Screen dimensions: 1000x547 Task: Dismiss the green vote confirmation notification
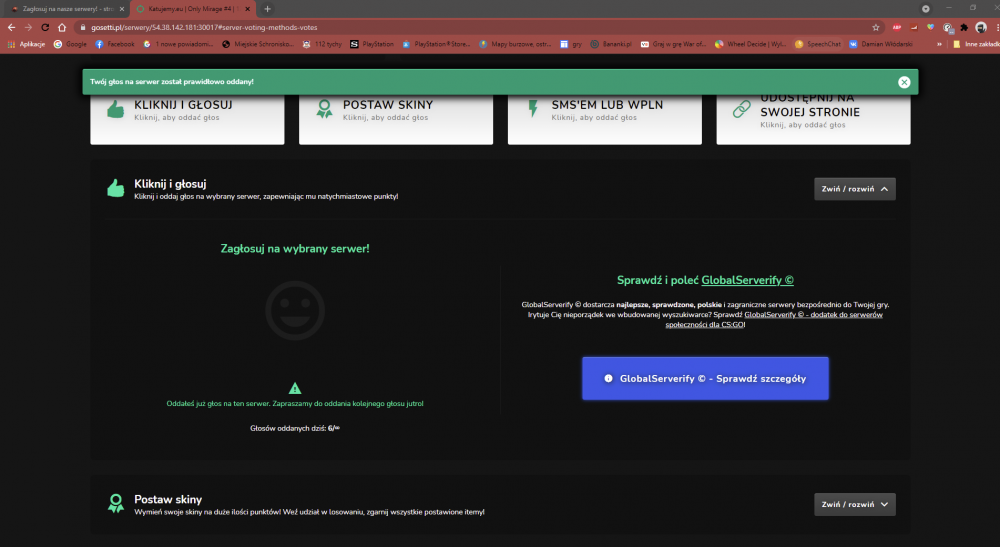tap(904, 82)
